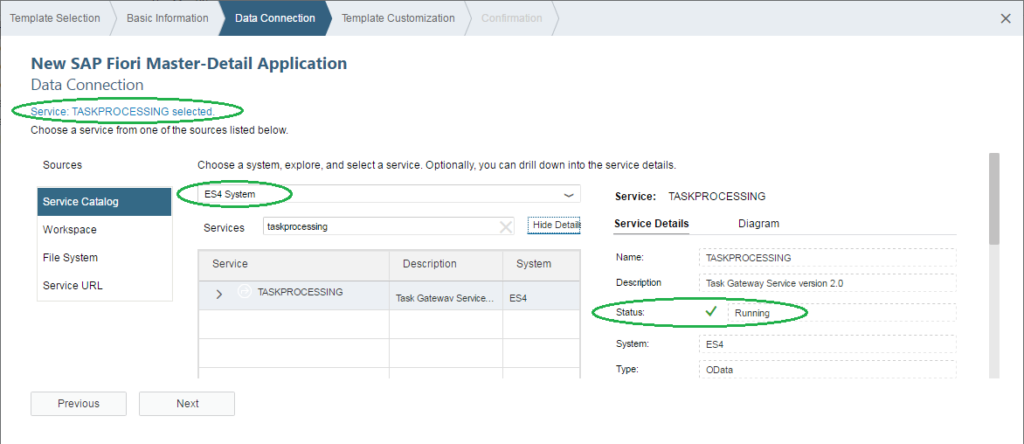
Task: Click the System column header
Action: click(x=541, y=264)
